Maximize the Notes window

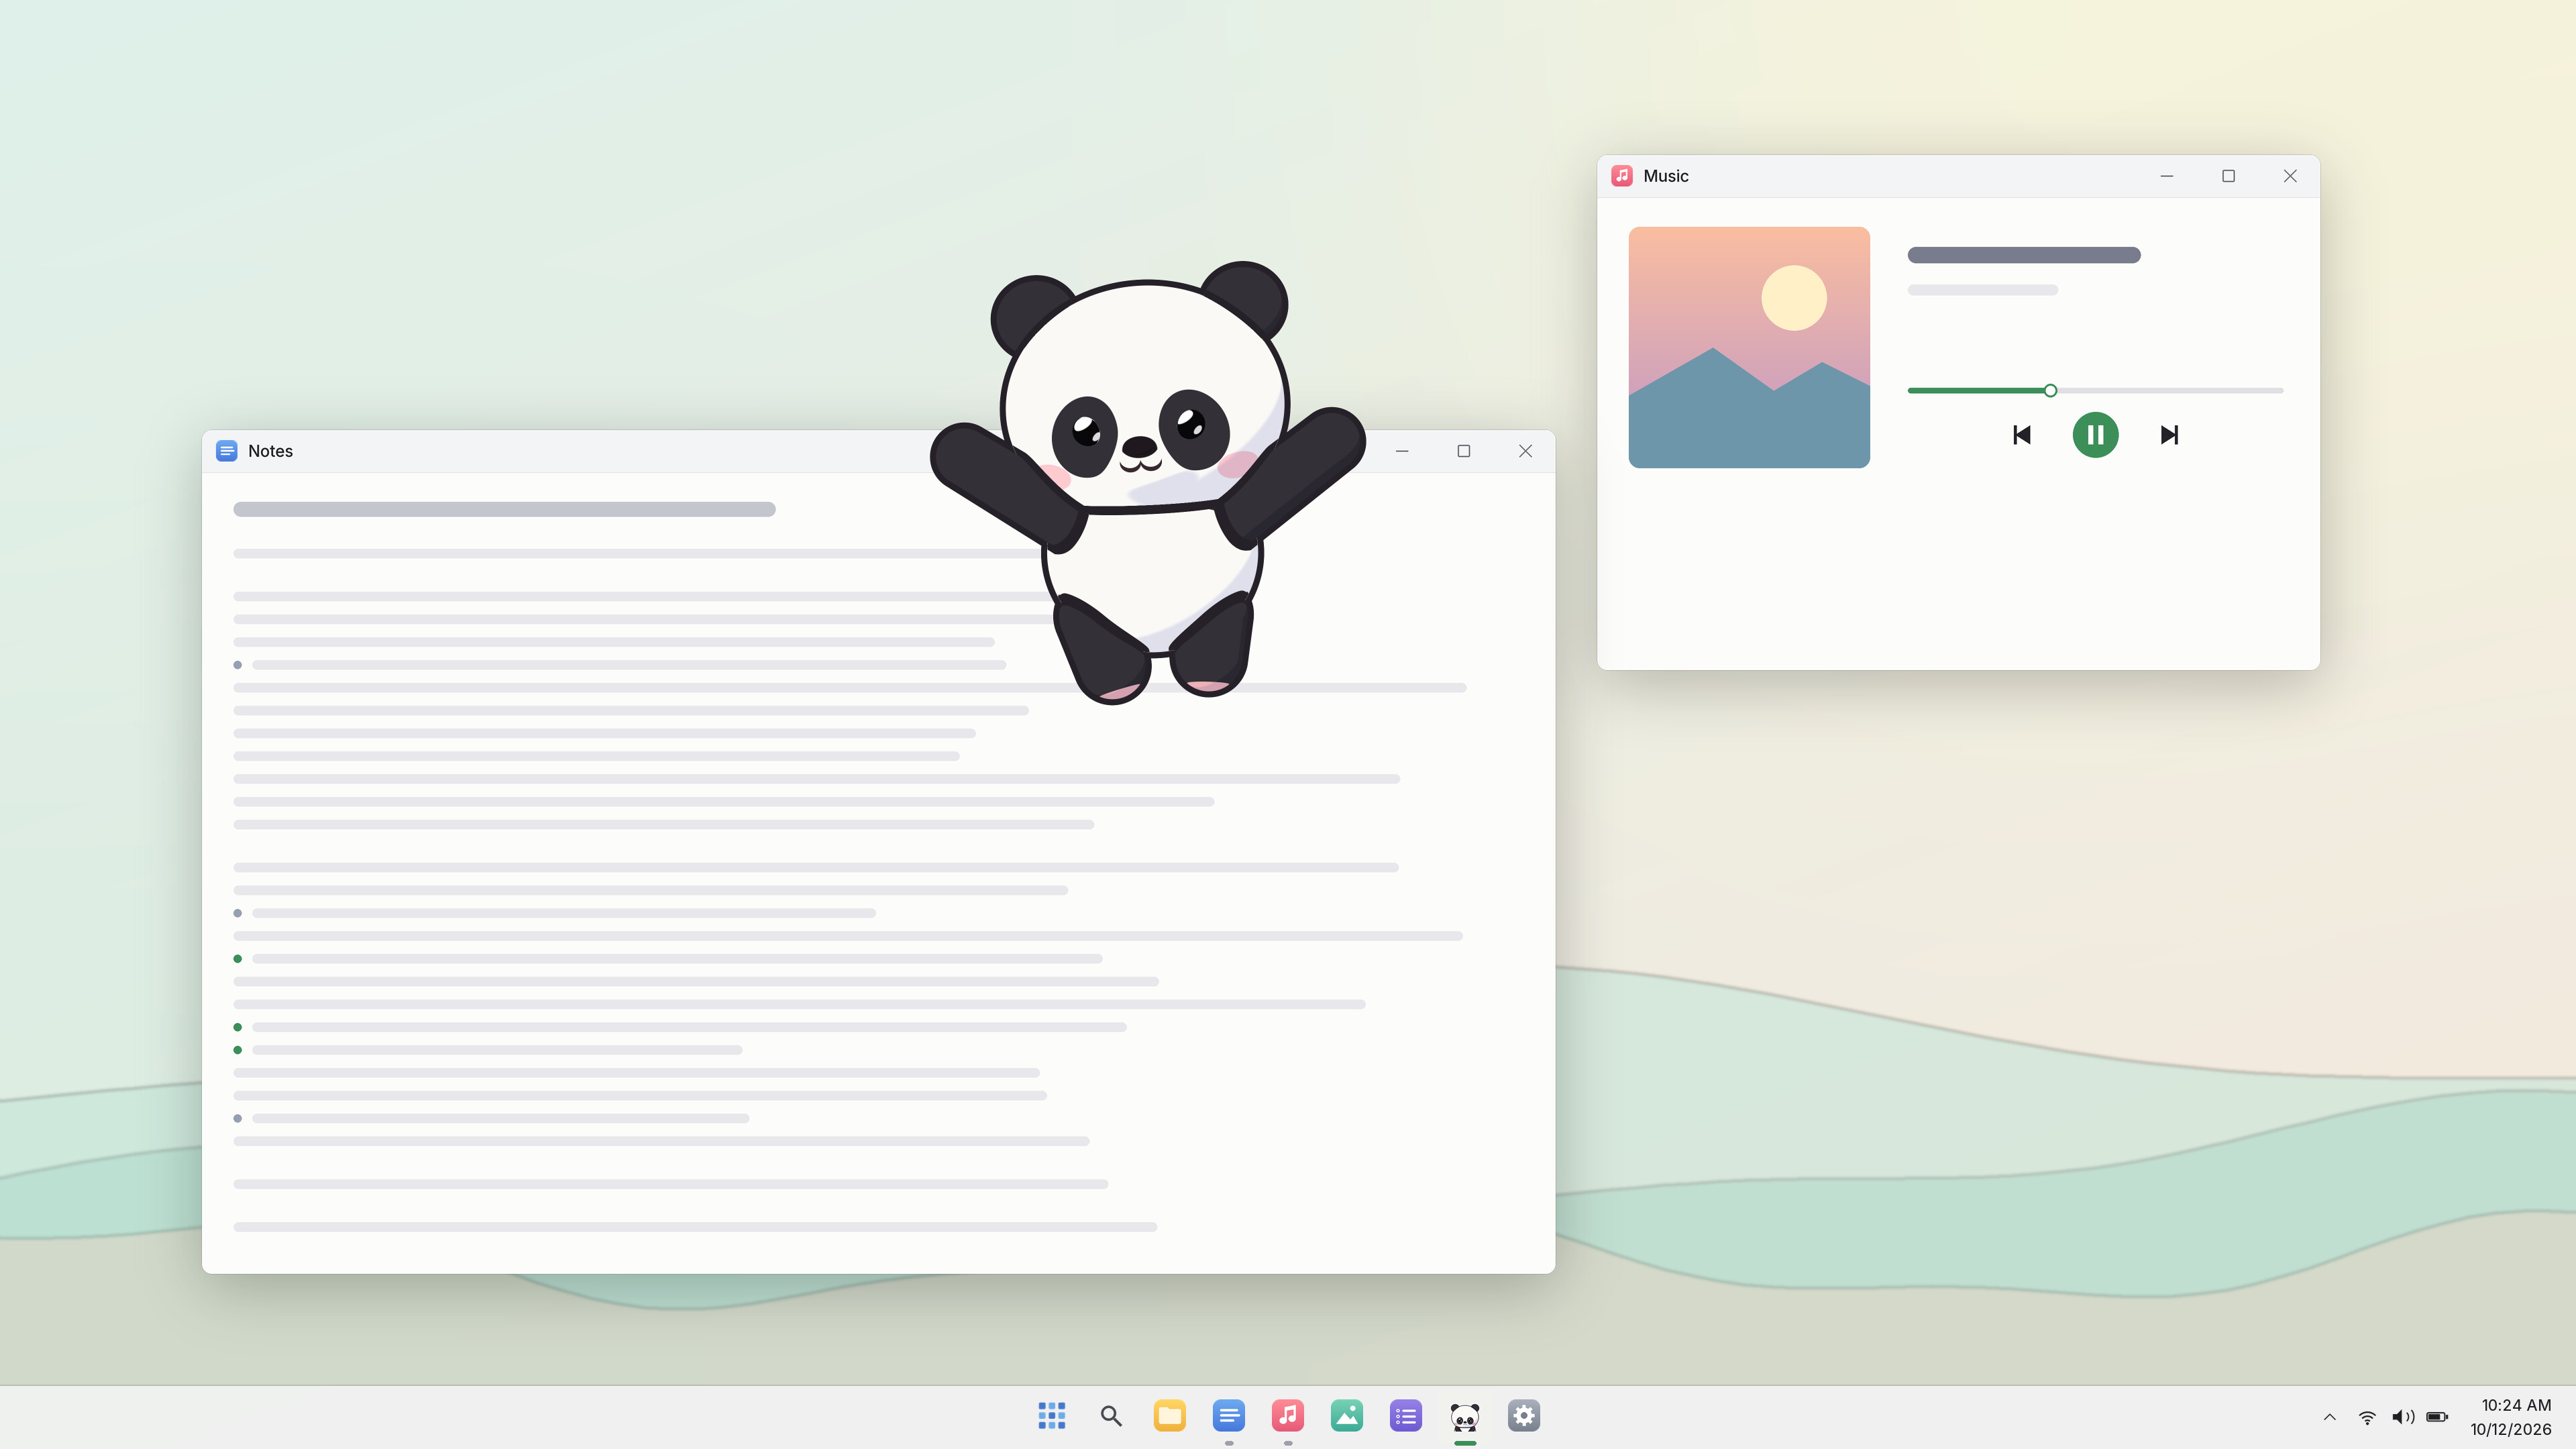click(1463, 451)
